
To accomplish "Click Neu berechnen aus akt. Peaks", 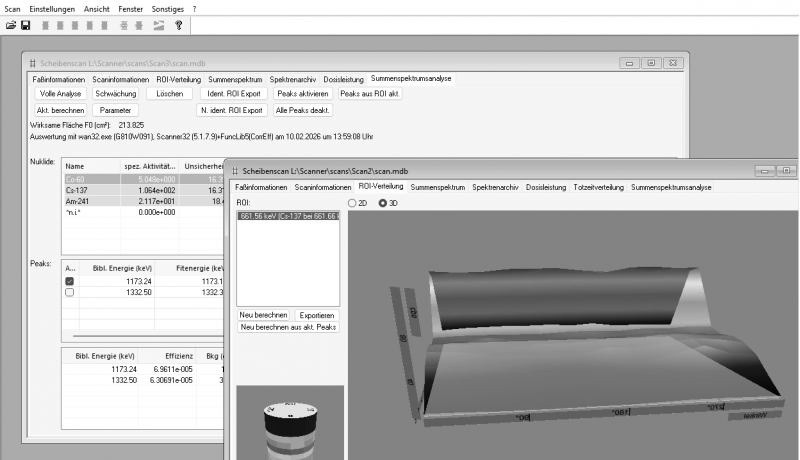I will [x=288, y=327].
